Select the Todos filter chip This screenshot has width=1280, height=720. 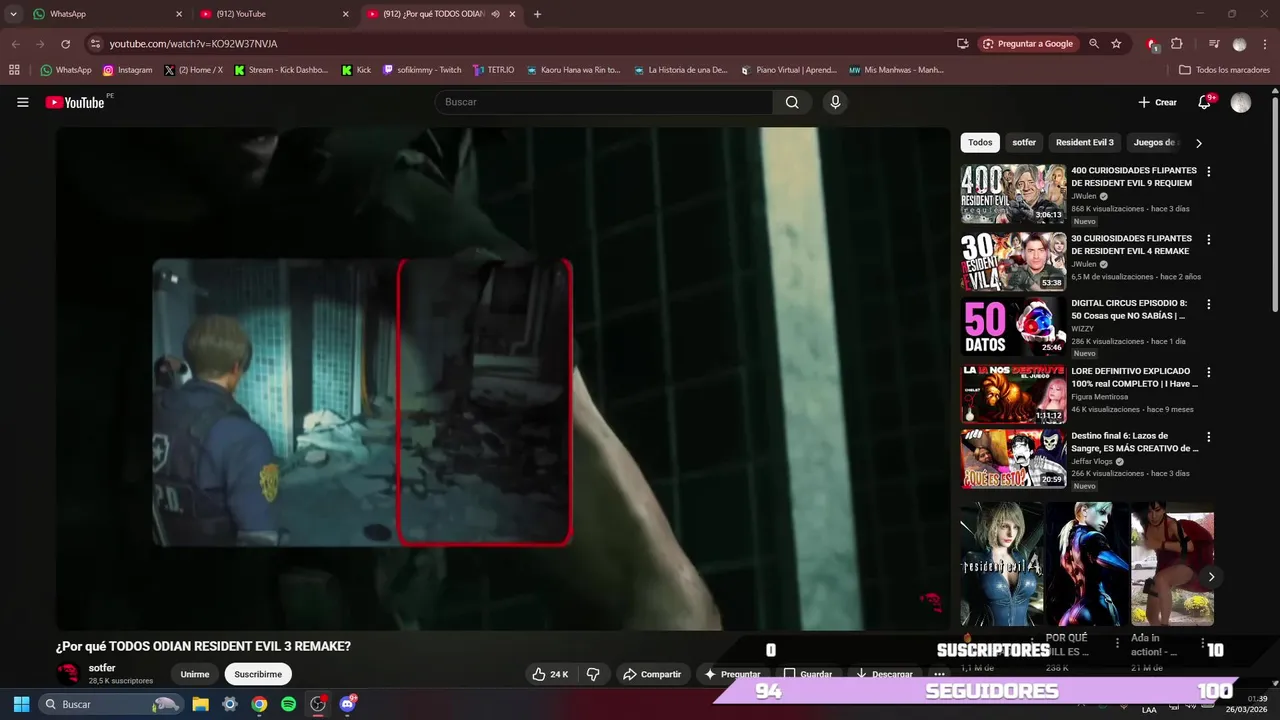click(x=980, y=142)
